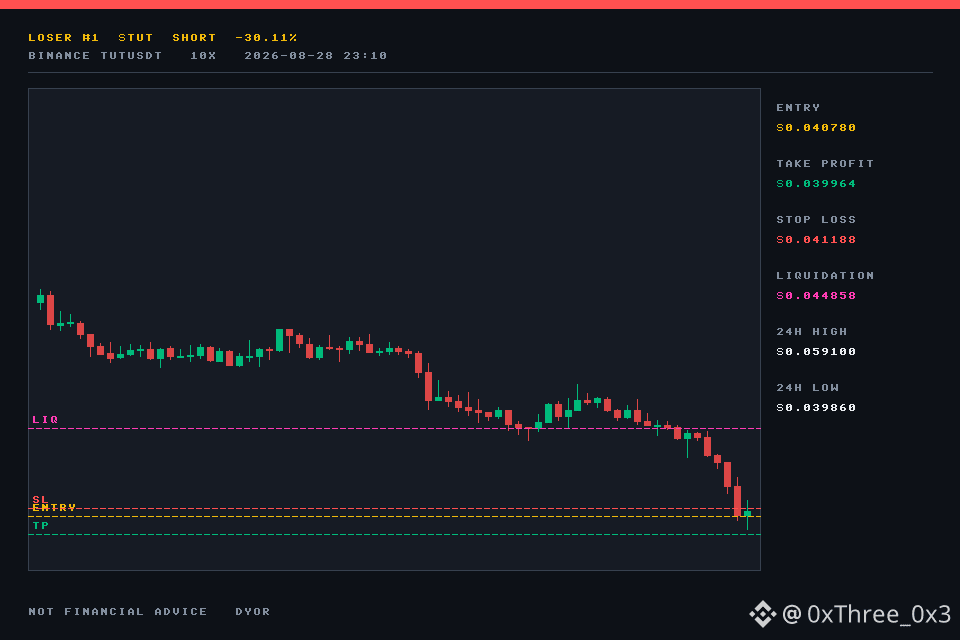
Task: Click the TAKE PROFIT heading
Action: (x=825, y=164)
